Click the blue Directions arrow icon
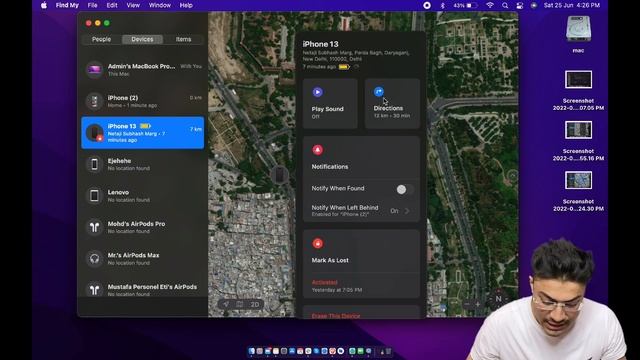The width and height of the screenshot is (640, 360). click(x=379, y=91)
